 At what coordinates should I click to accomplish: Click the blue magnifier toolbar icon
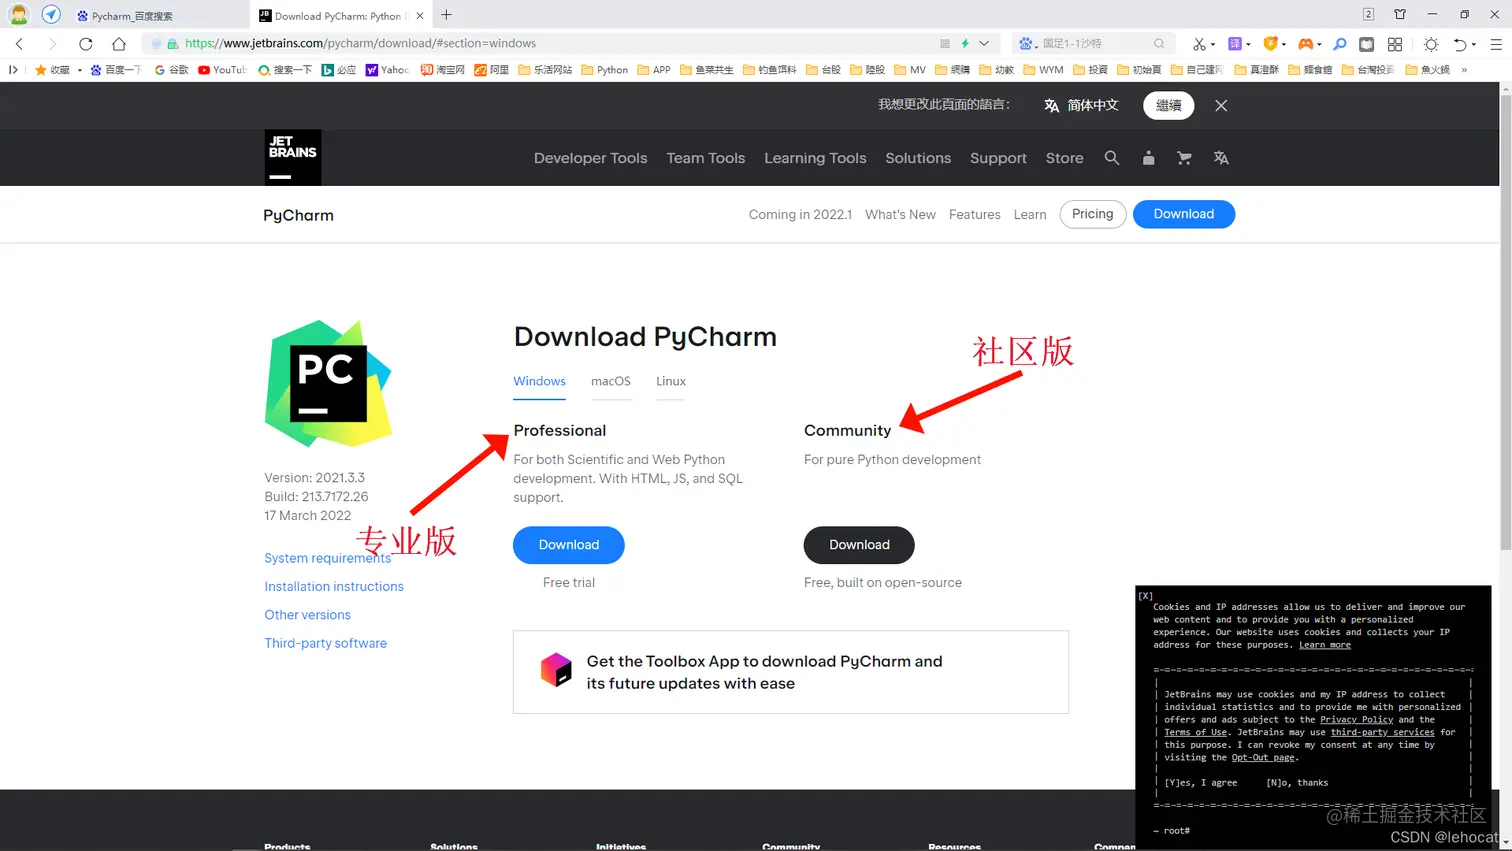pyautogui.click(x=1340, y=43)
